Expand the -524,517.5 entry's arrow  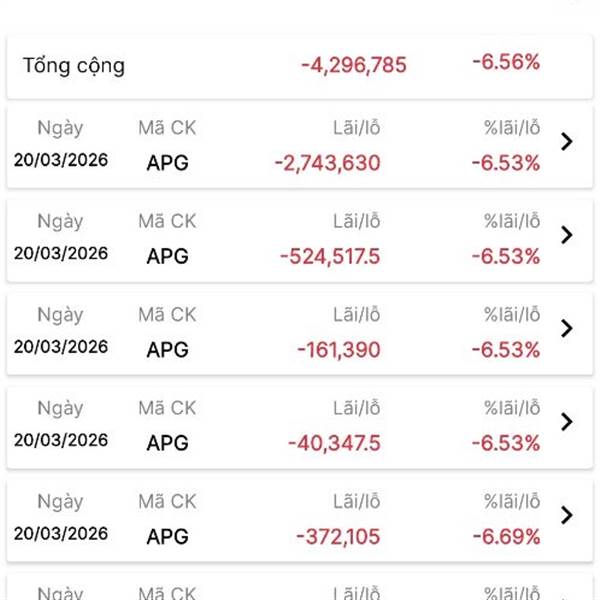tap(567, 235)
